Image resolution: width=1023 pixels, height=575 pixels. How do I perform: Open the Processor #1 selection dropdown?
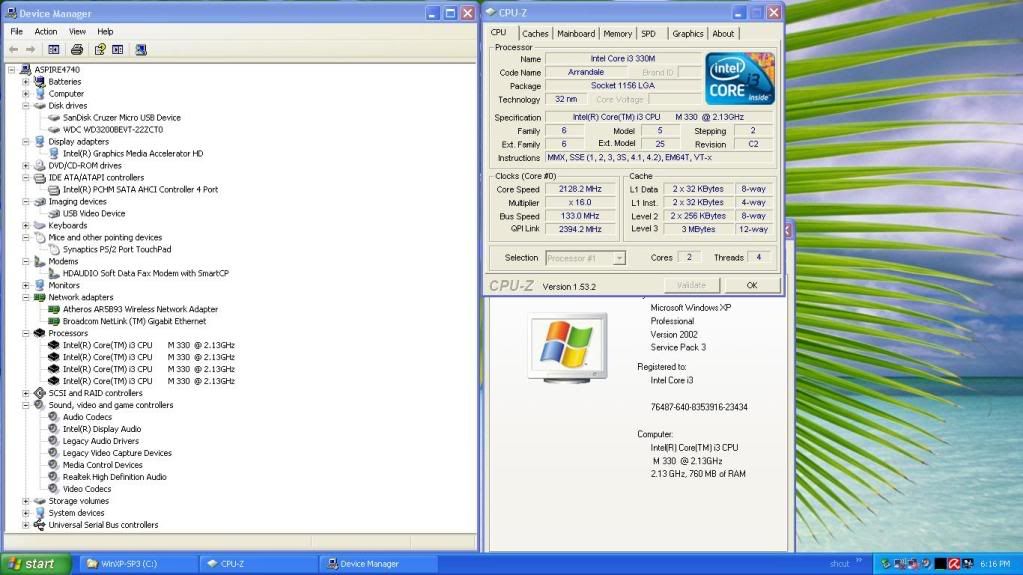(618, 258)
